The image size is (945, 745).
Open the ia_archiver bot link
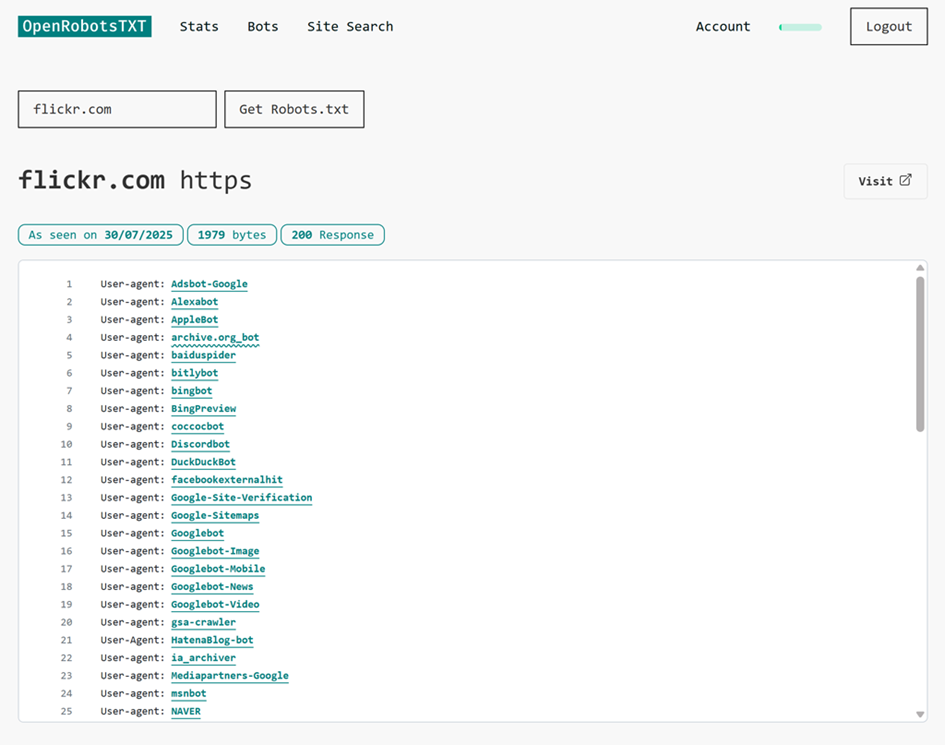(203, 658)
